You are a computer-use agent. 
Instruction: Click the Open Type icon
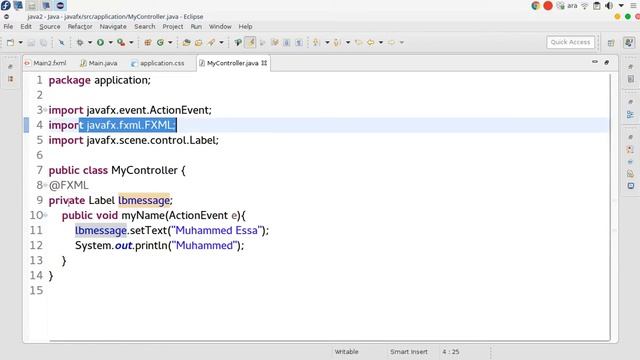click(186, 42)
